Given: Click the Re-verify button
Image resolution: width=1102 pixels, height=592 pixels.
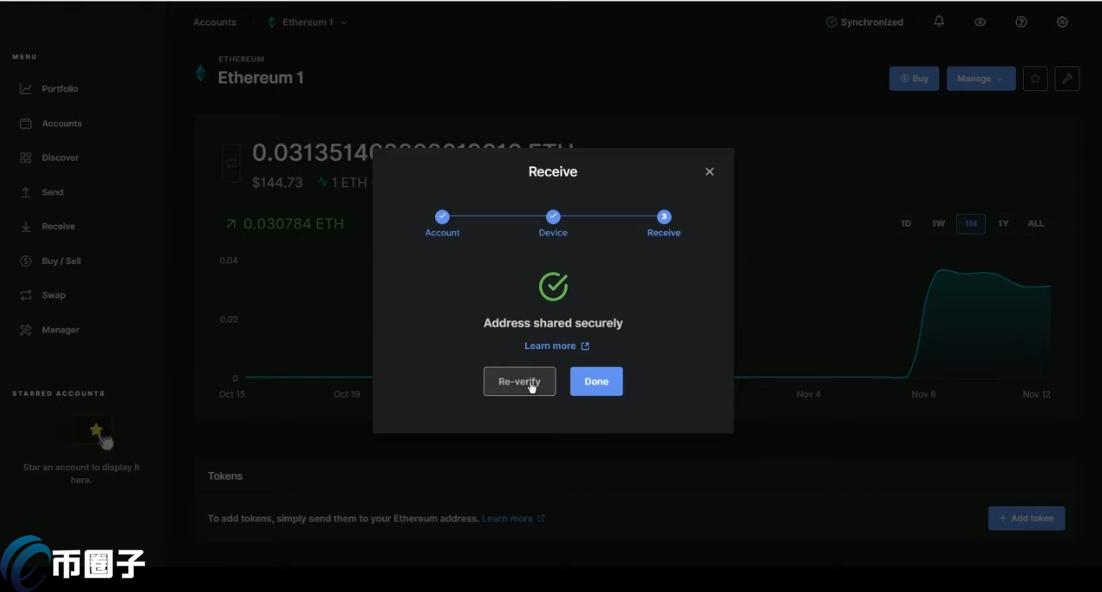Looking at the screenshot, I should [x=519, y=381].
